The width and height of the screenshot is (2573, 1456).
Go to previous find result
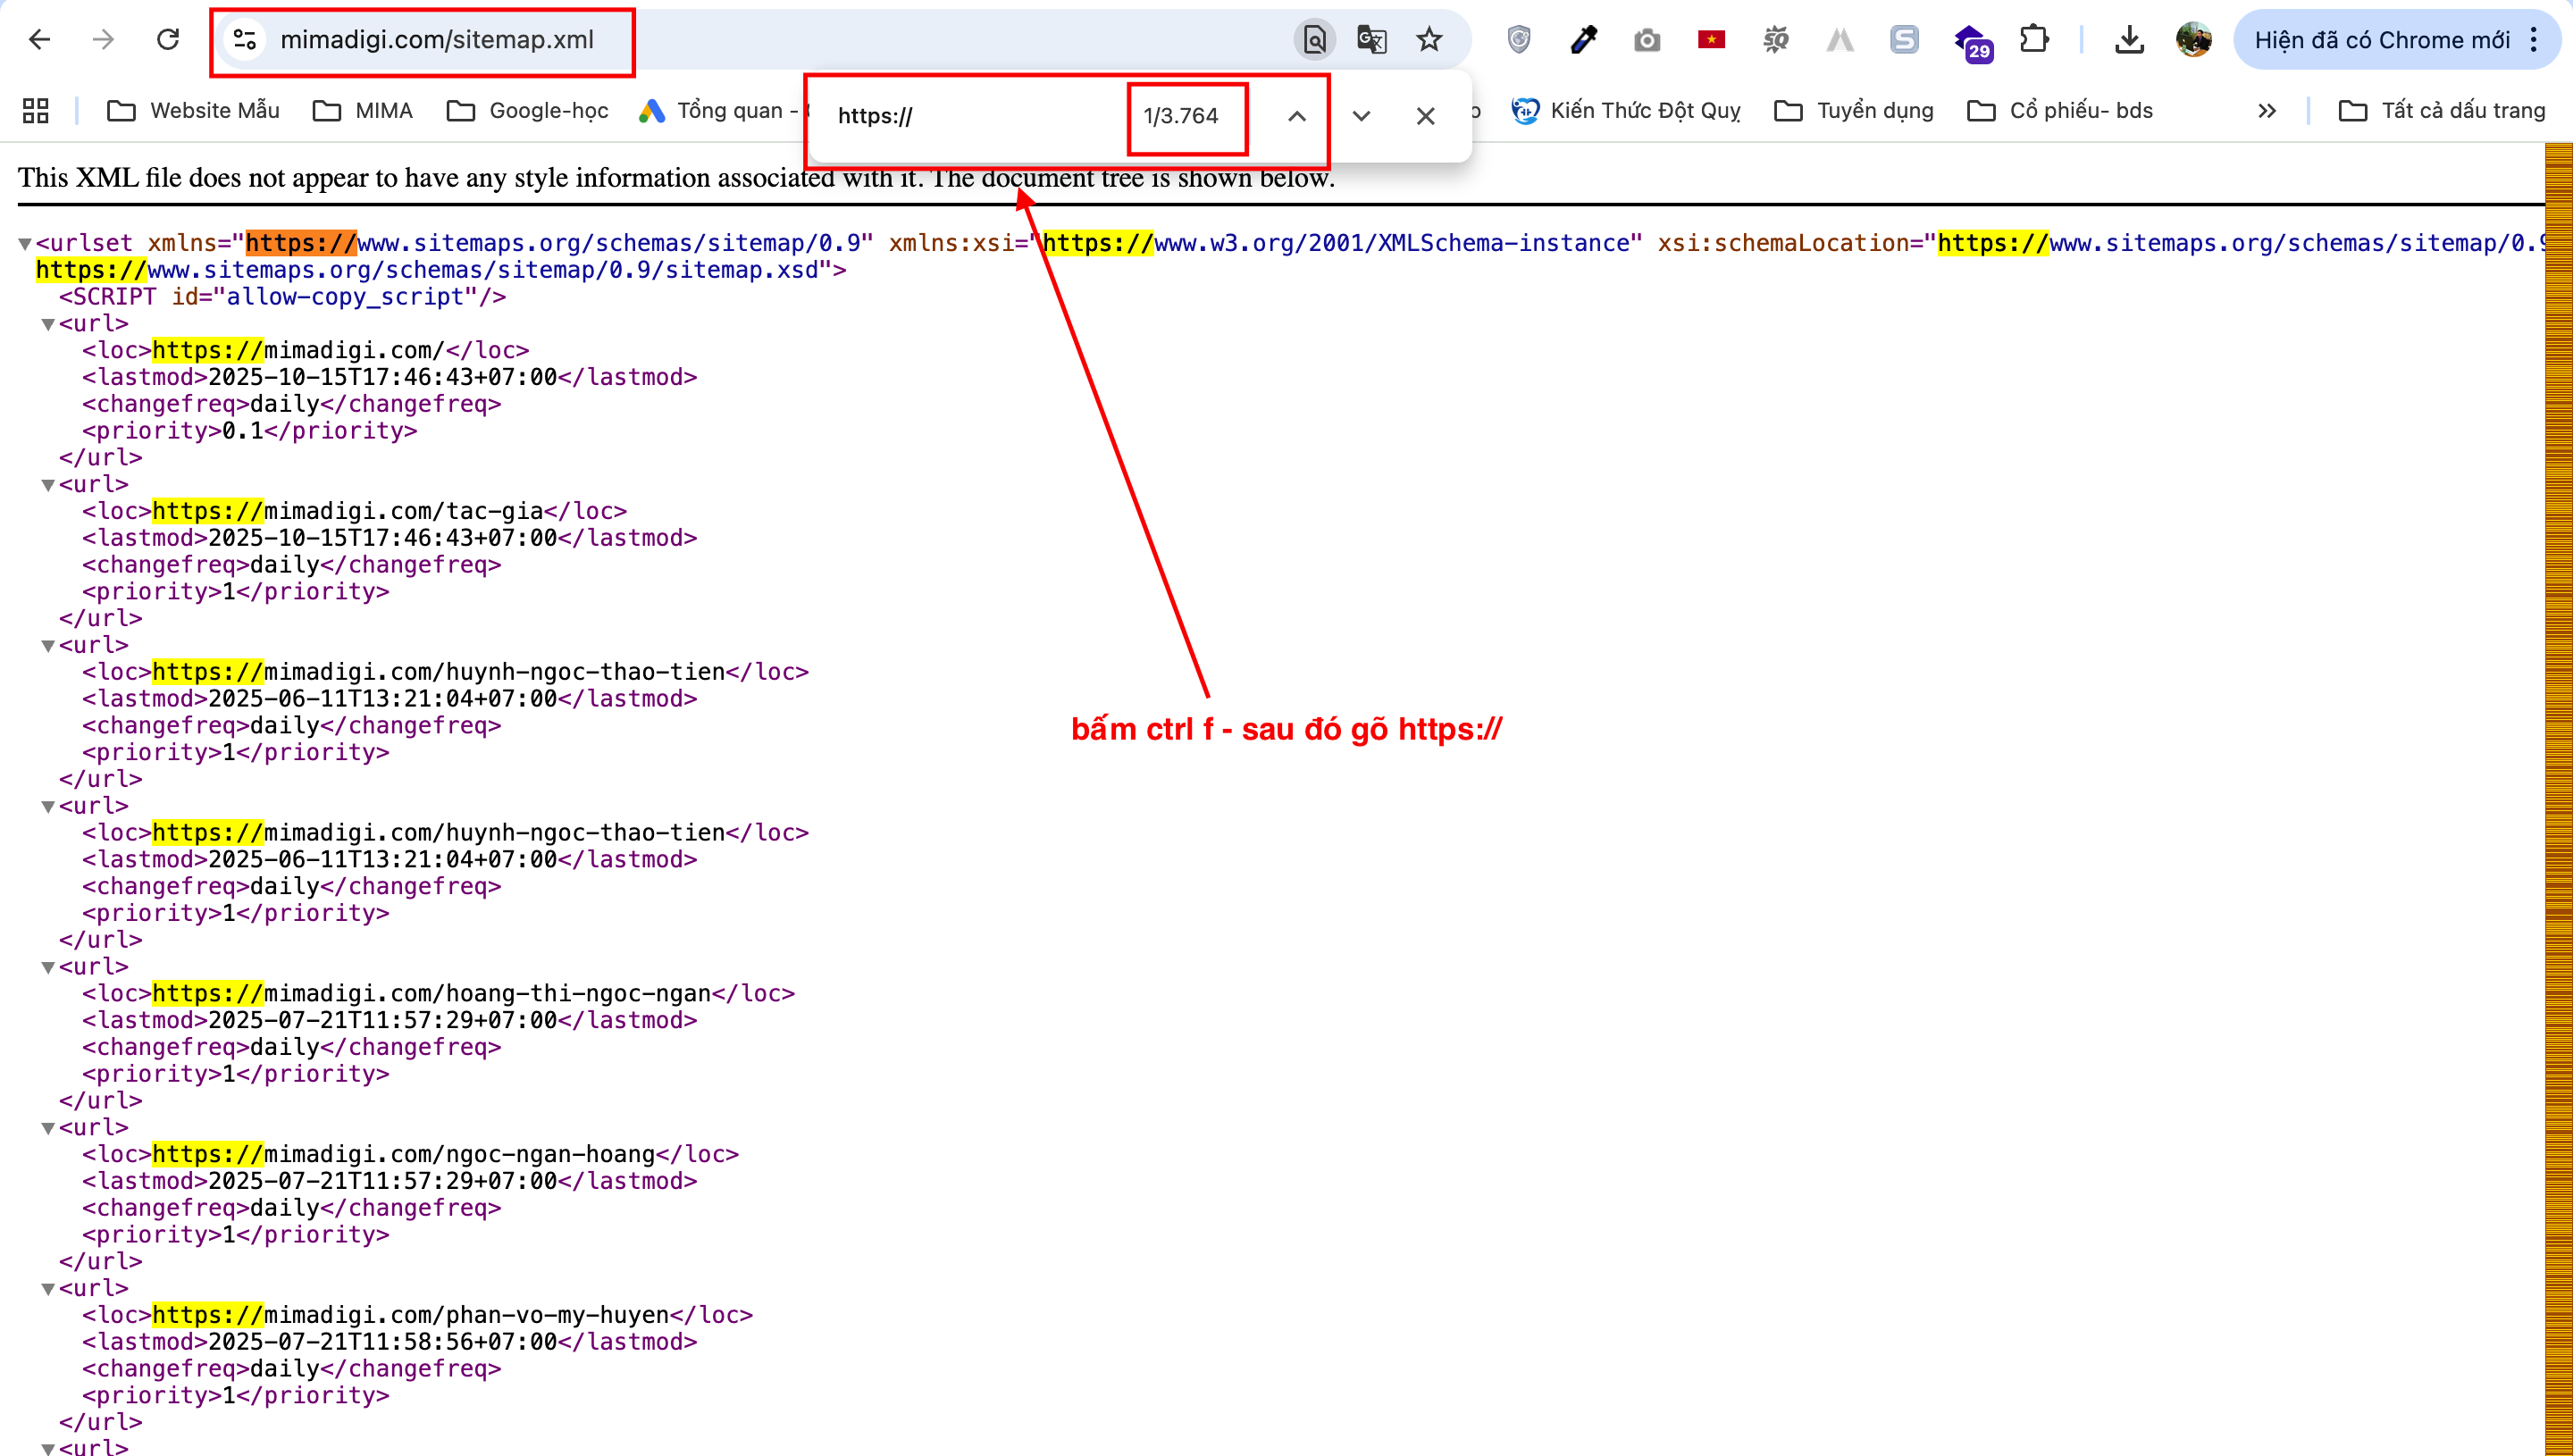click(x=1297, y=116)
